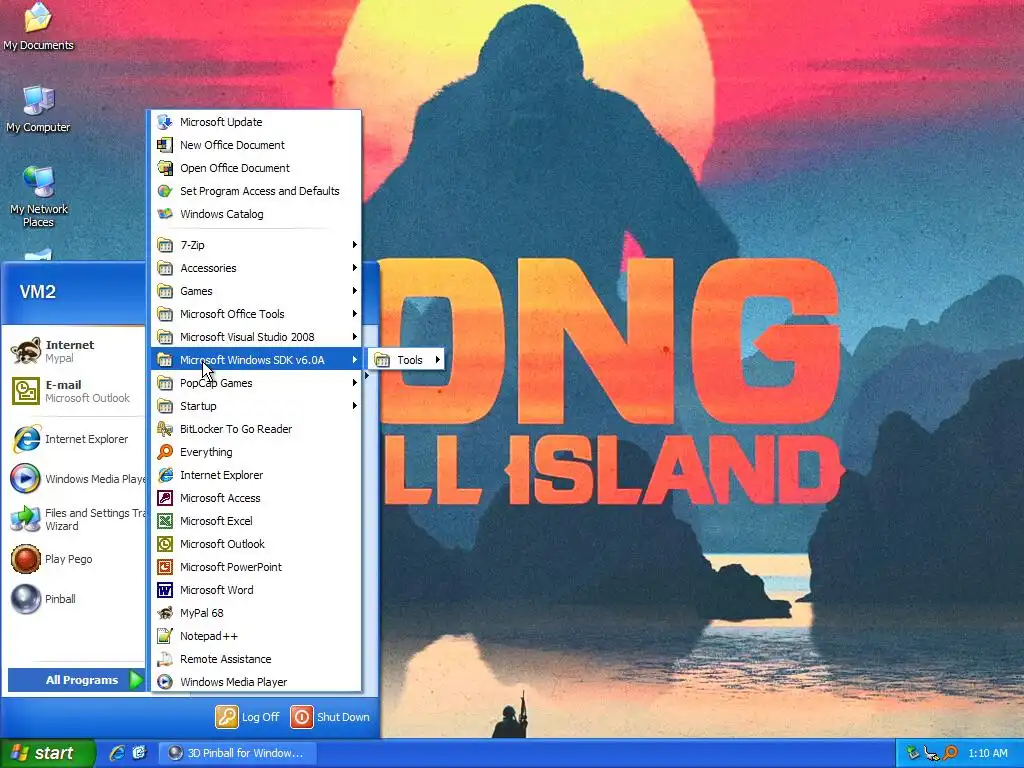This screenshot has height=768, width=1024.
Task: Open Remote Assistance icon
Action: 165,659
